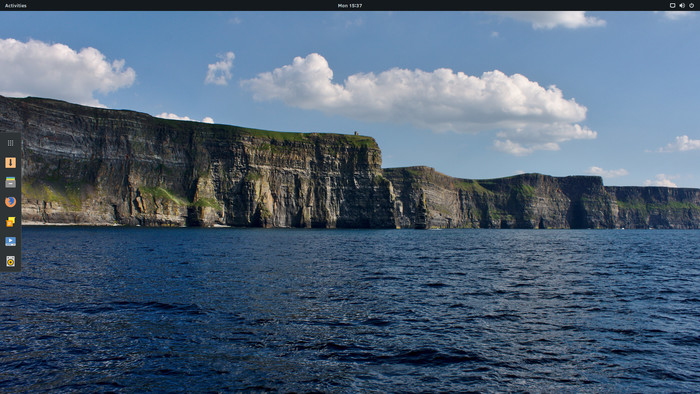Open the power menu icon at top-right
700x394 pixels.
(692, 5)
